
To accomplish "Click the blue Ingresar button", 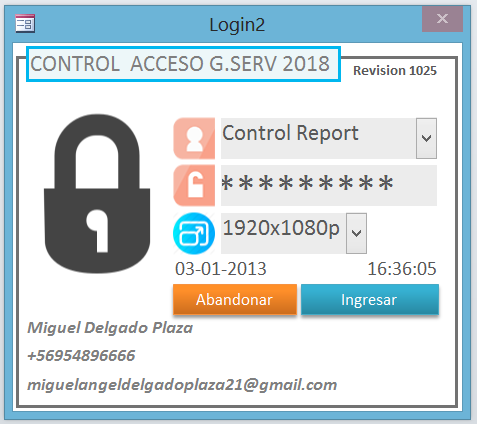I will [370, 299].
